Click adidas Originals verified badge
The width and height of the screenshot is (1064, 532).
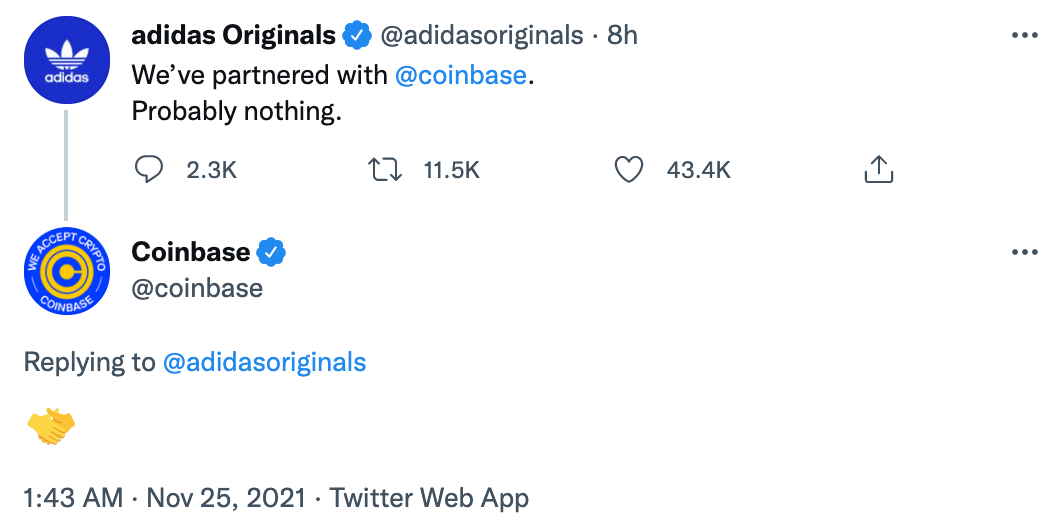(x=357, y=36)
